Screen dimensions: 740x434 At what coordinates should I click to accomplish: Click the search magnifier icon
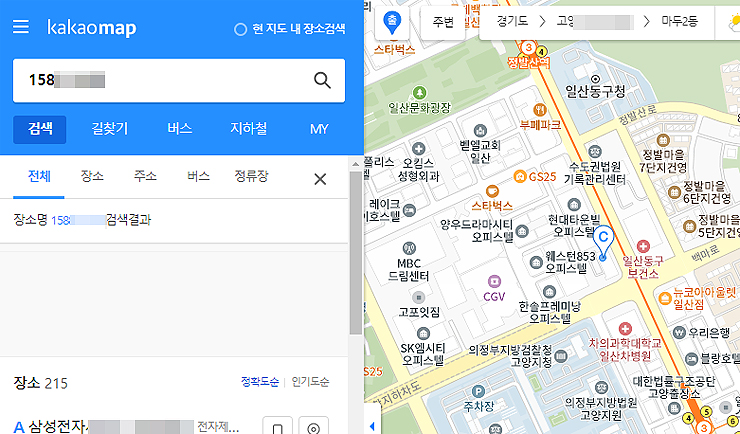tap(322, 80)
